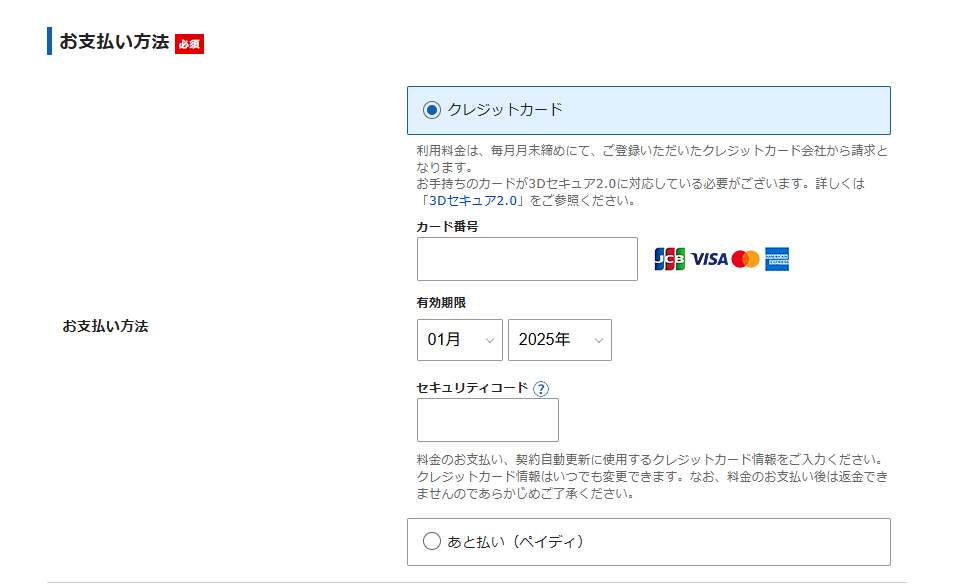This screenshot has height=588, width=958.
Task: Click the JCB card logo
Action: coord(669,259)
